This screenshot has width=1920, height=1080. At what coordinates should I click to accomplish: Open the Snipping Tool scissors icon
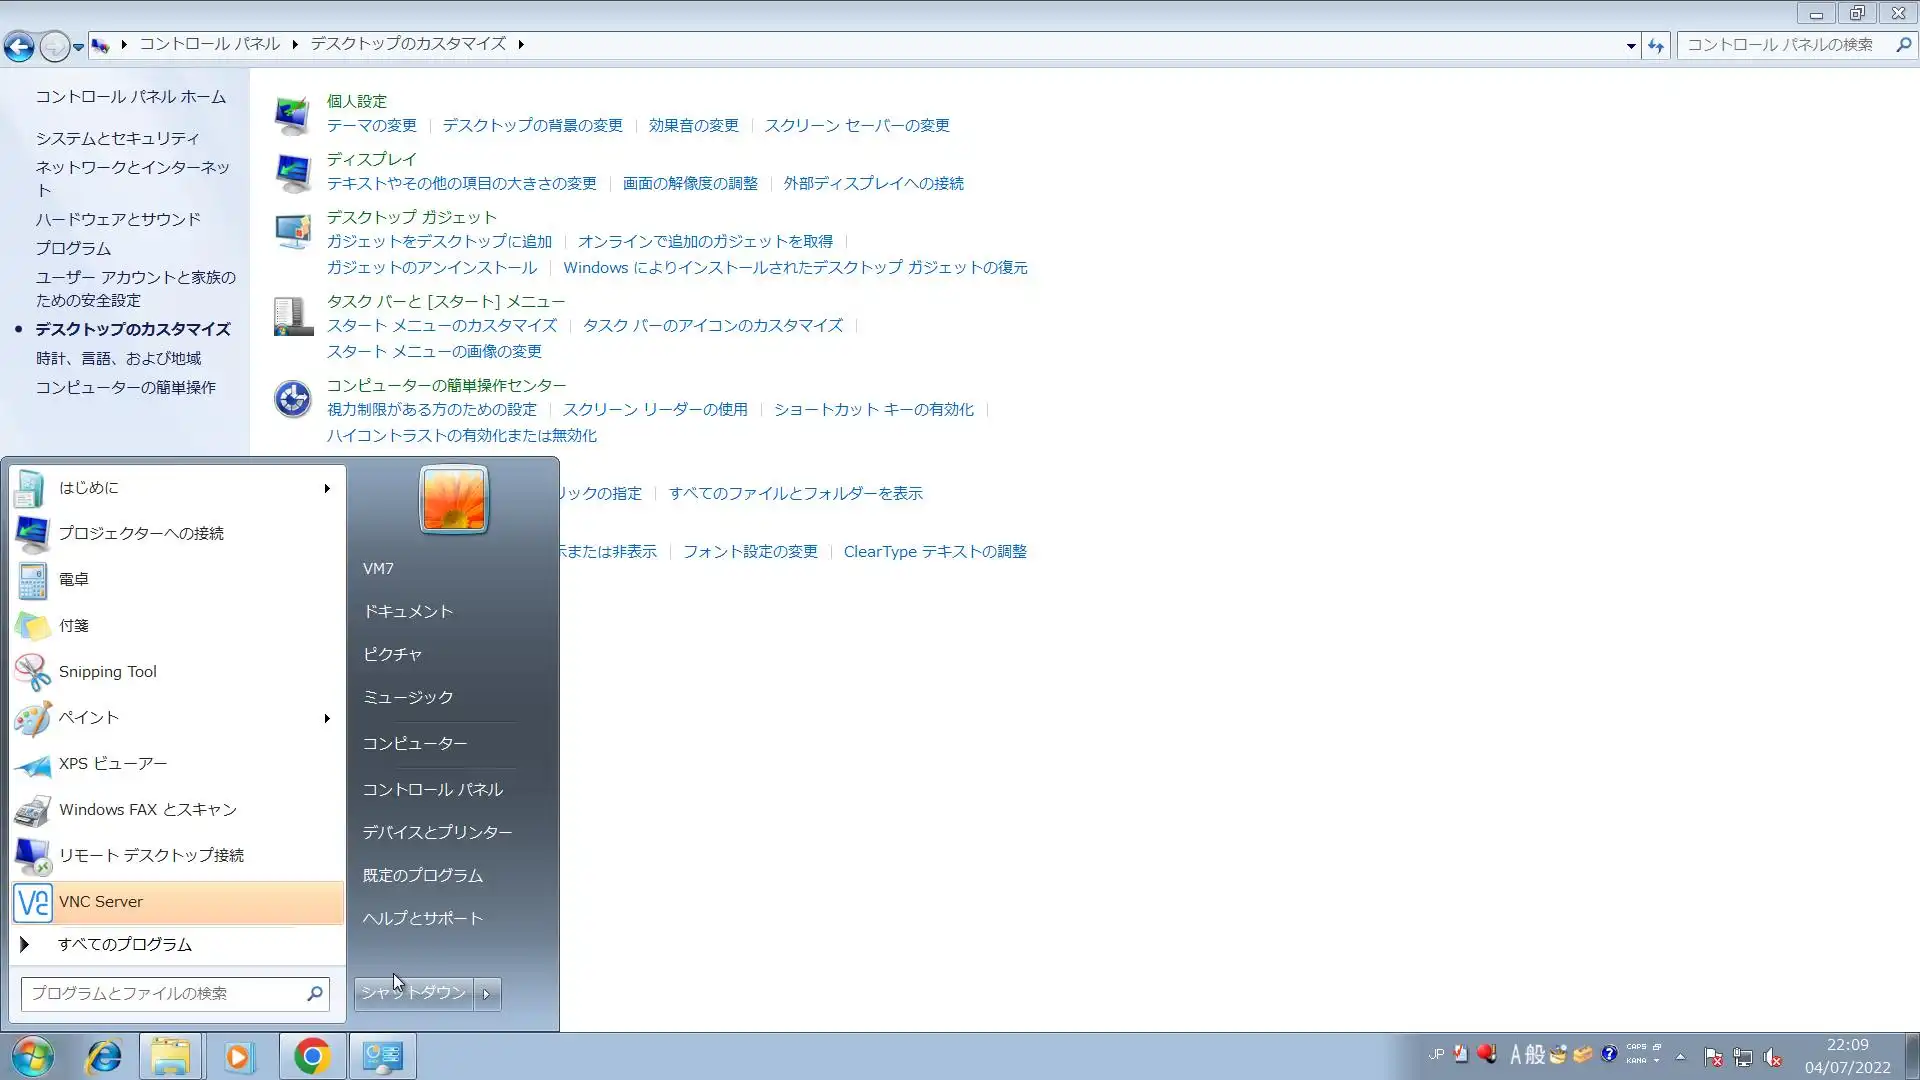pyautogui.click(x=32, y=672)
